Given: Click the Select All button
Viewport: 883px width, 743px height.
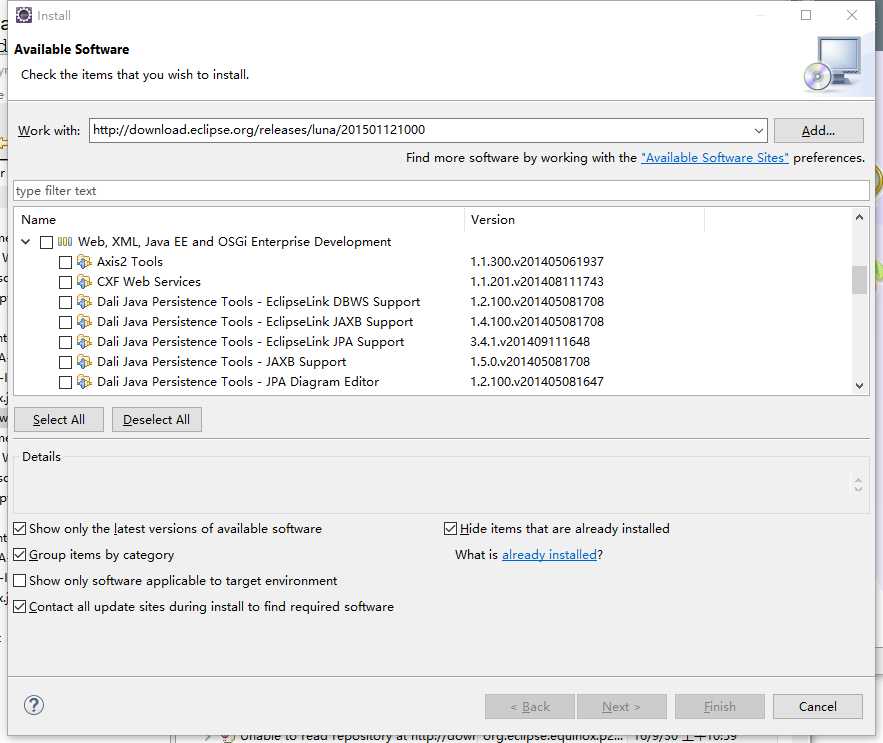Looking at the screenshot, I should click(59, 420).
